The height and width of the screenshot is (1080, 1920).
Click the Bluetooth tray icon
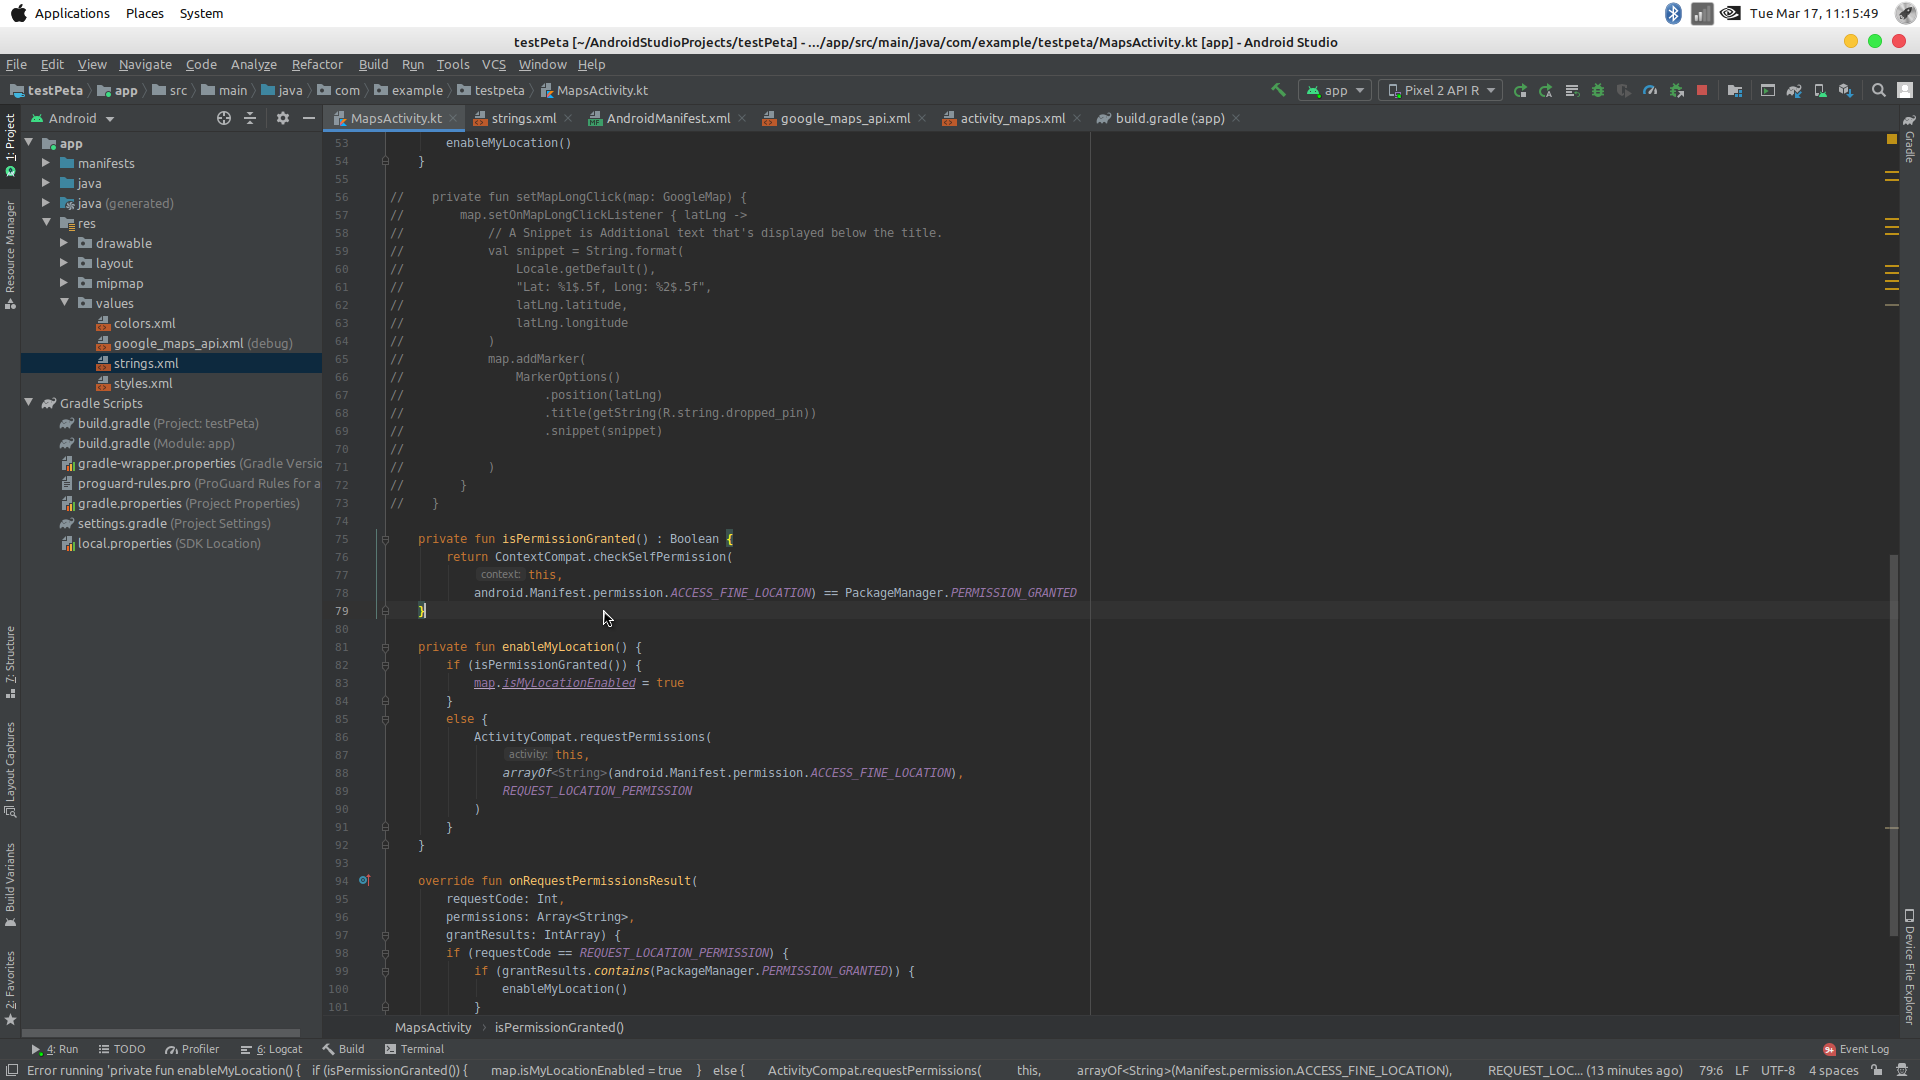[1673, 13]
